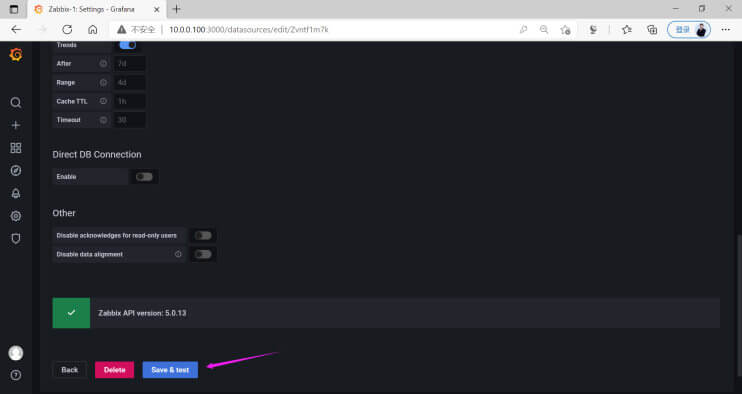Add page to favorites star icon
Viewport: 742px width, 394px height.
coord(565,29)
